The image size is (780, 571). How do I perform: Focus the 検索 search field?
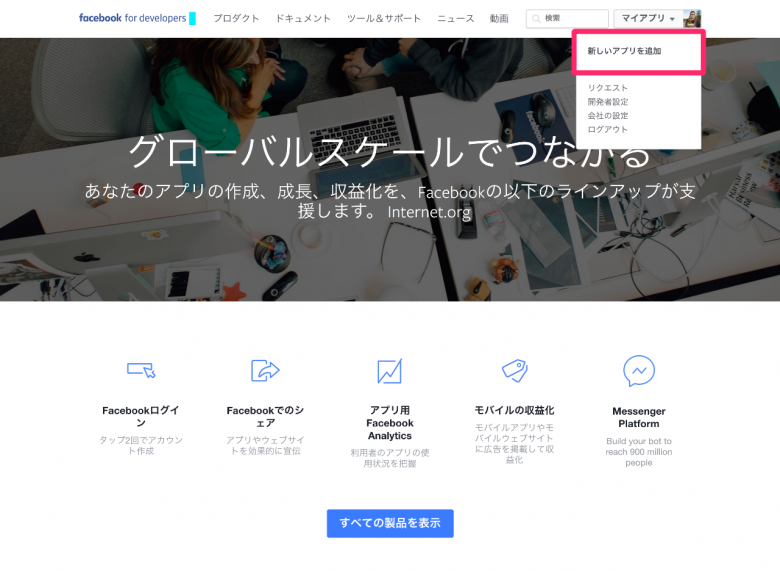click(x=567, y=18)
